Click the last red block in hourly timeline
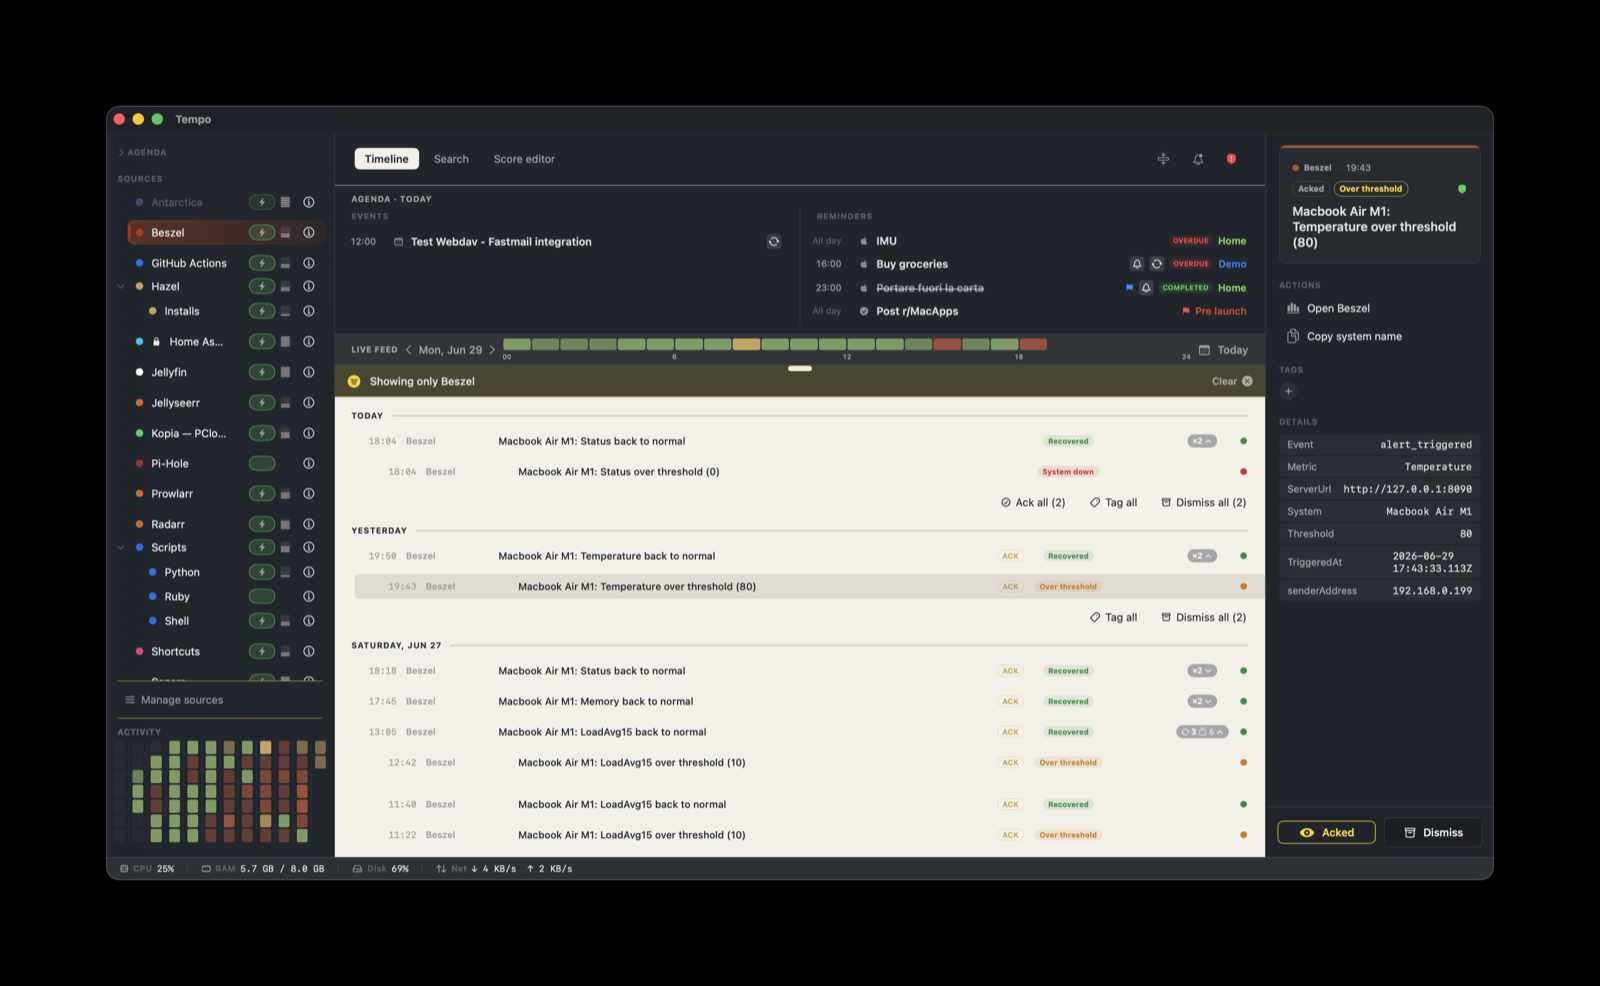This screenshot has height=986, width=1600. click(1033, 344)
